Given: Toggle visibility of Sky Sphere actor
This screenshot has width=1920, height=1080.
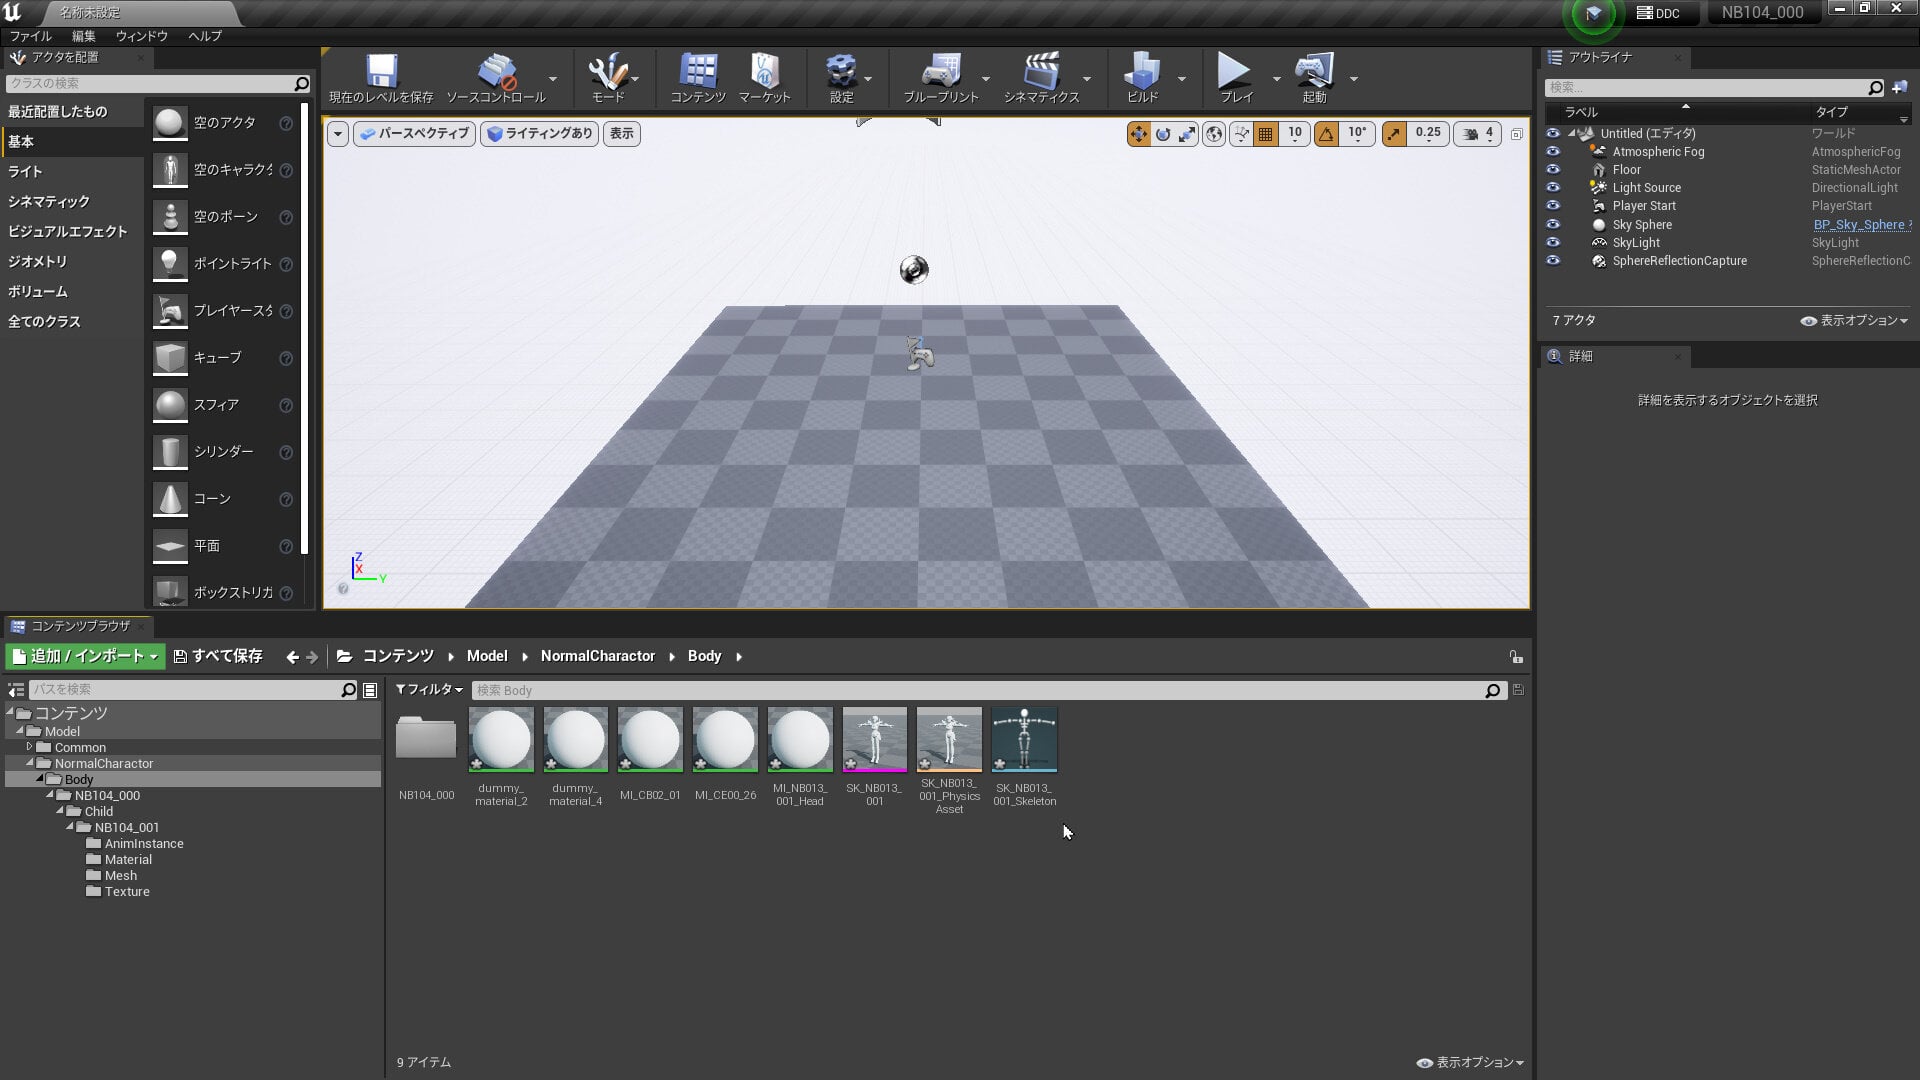Looking at the screenshot, I should (1553, 225).
